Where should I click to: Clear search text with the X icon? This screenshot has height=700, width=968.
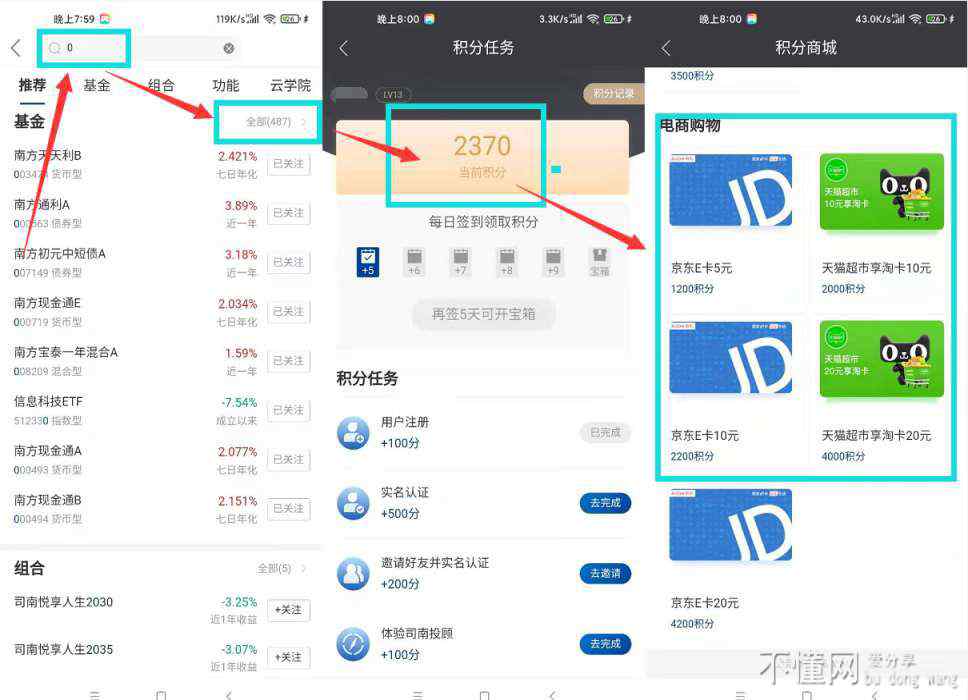click(228, 48)
